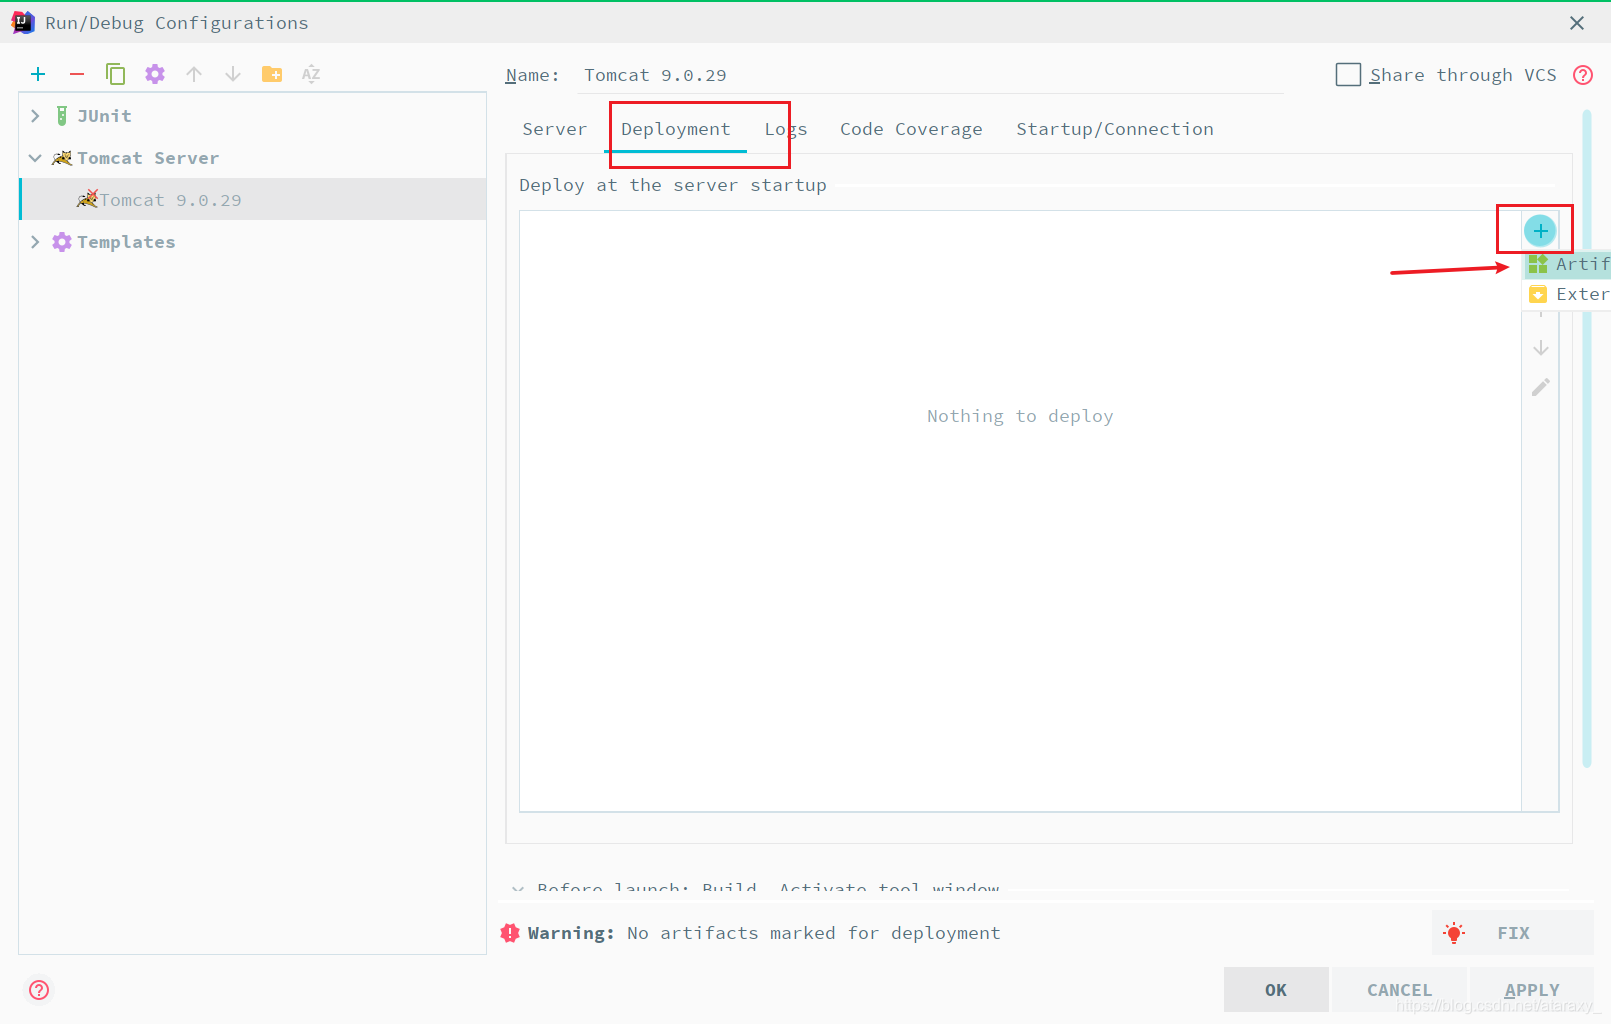Open the Logs tab
The height and width of the screenshot is (1024, 1611).
[786, 129]
